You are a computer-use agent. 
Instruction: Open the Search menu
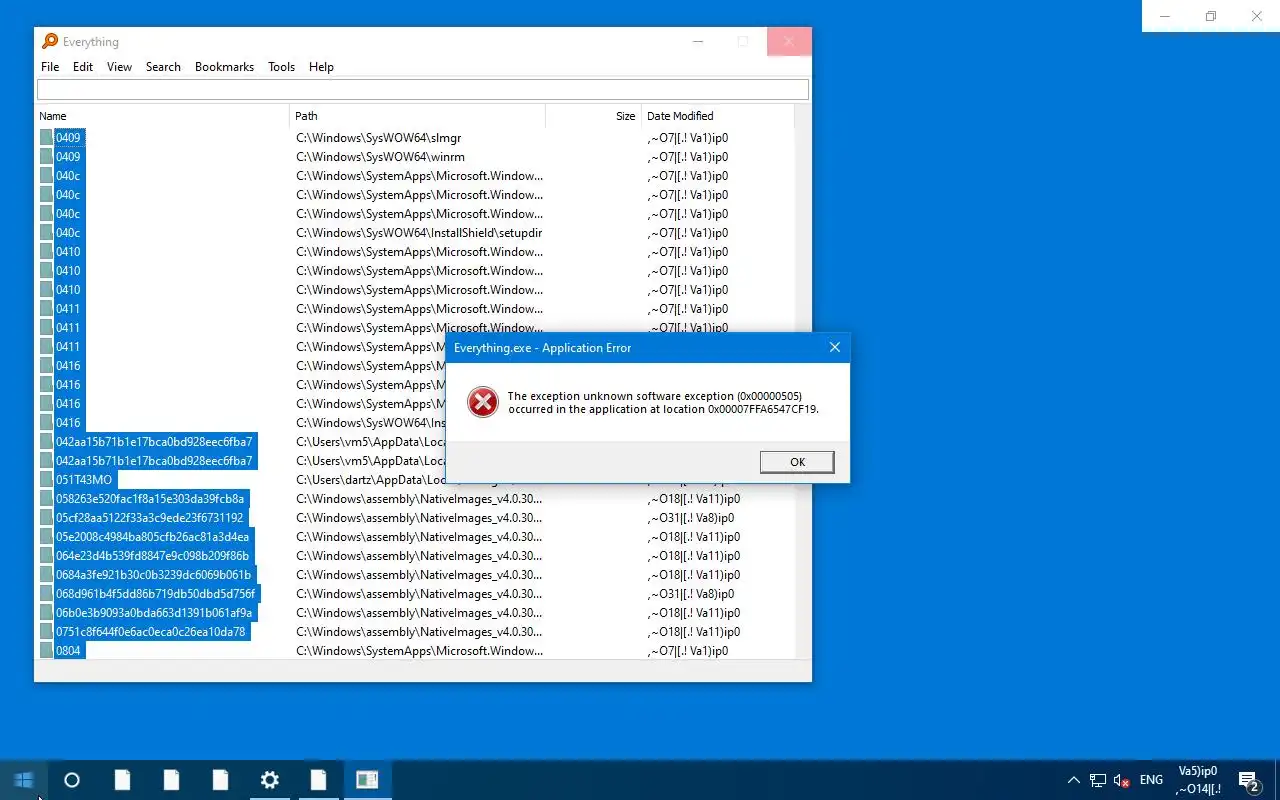point(163,67)
